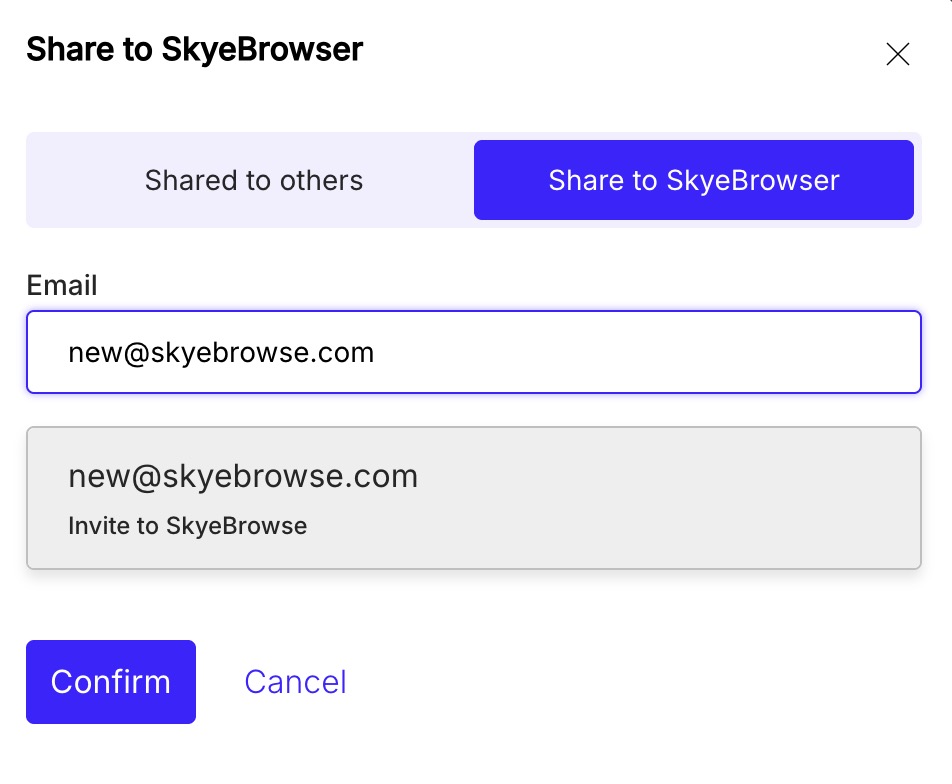The width and height of the screenshot is (952, 784).
Task: Switch to the Shared to others tab
Action: [x=253, y=180]
